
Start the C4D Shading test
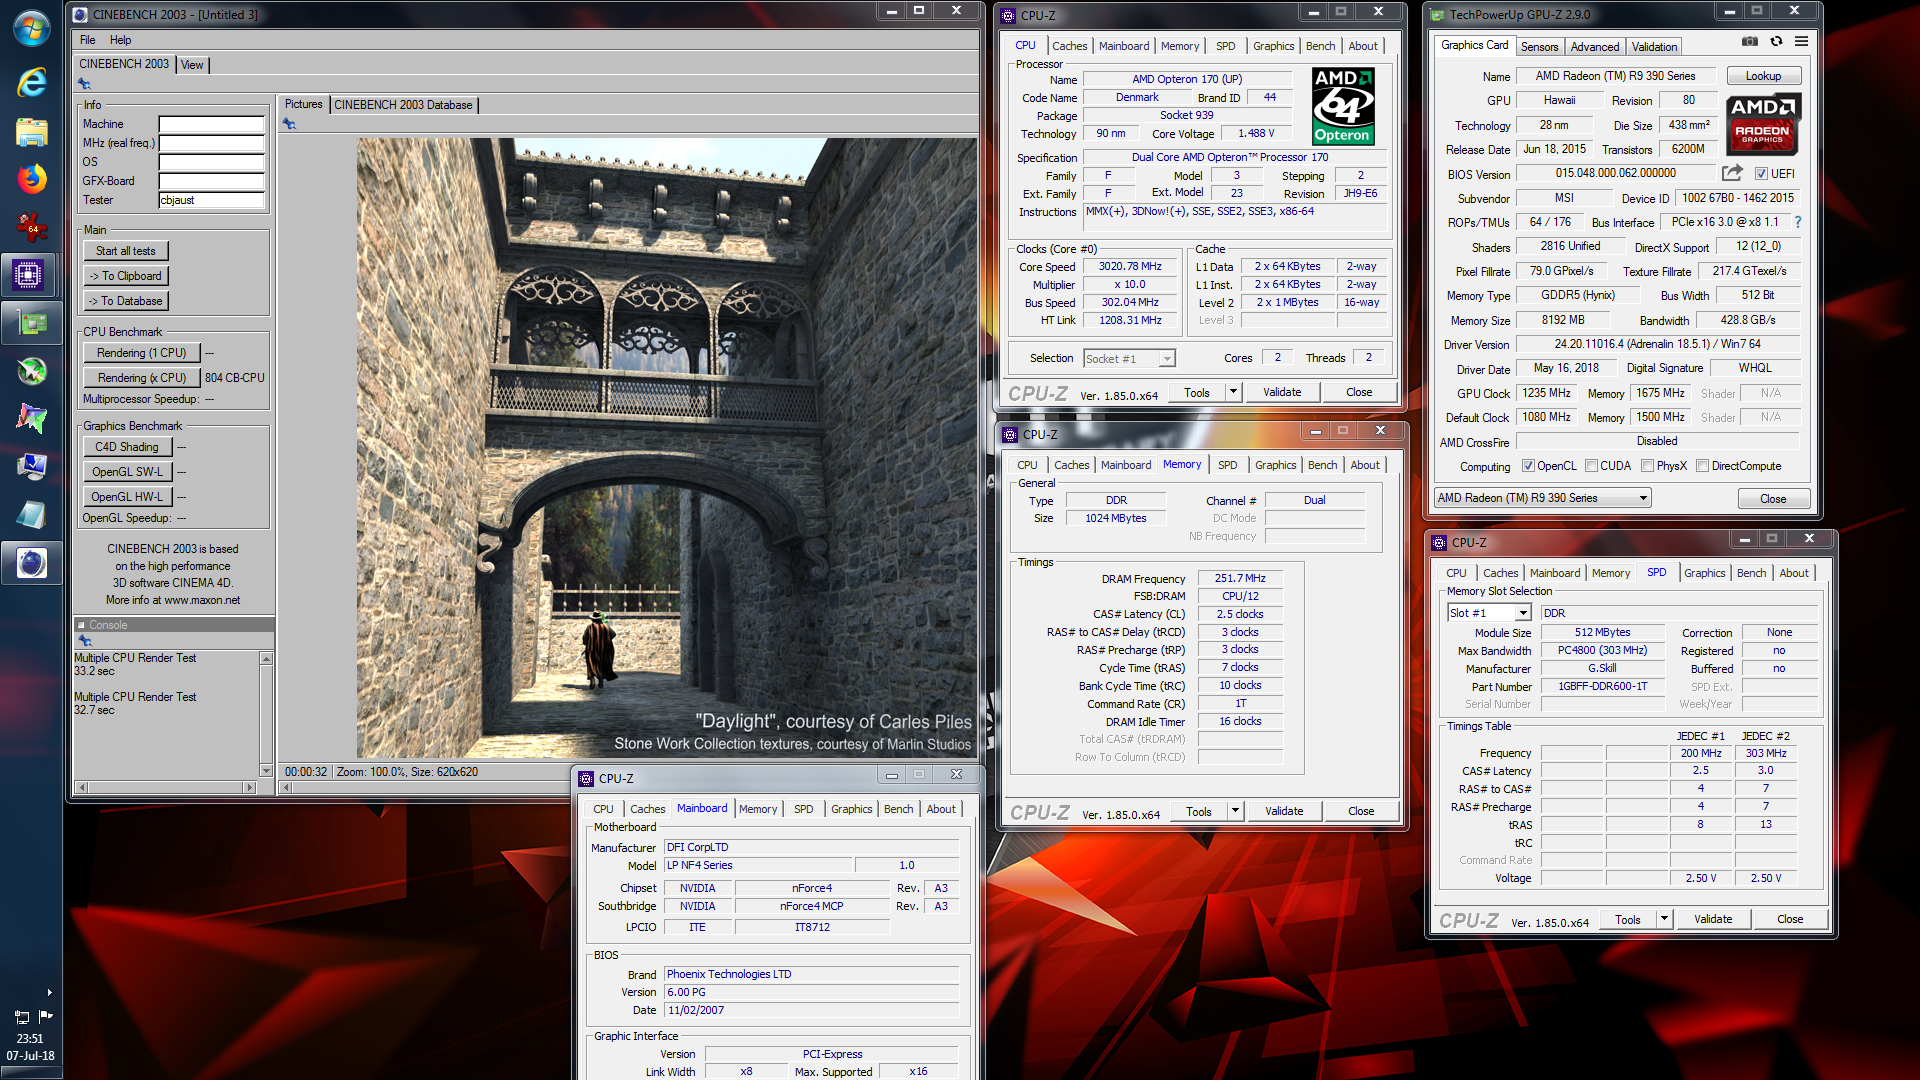[128, 447]
